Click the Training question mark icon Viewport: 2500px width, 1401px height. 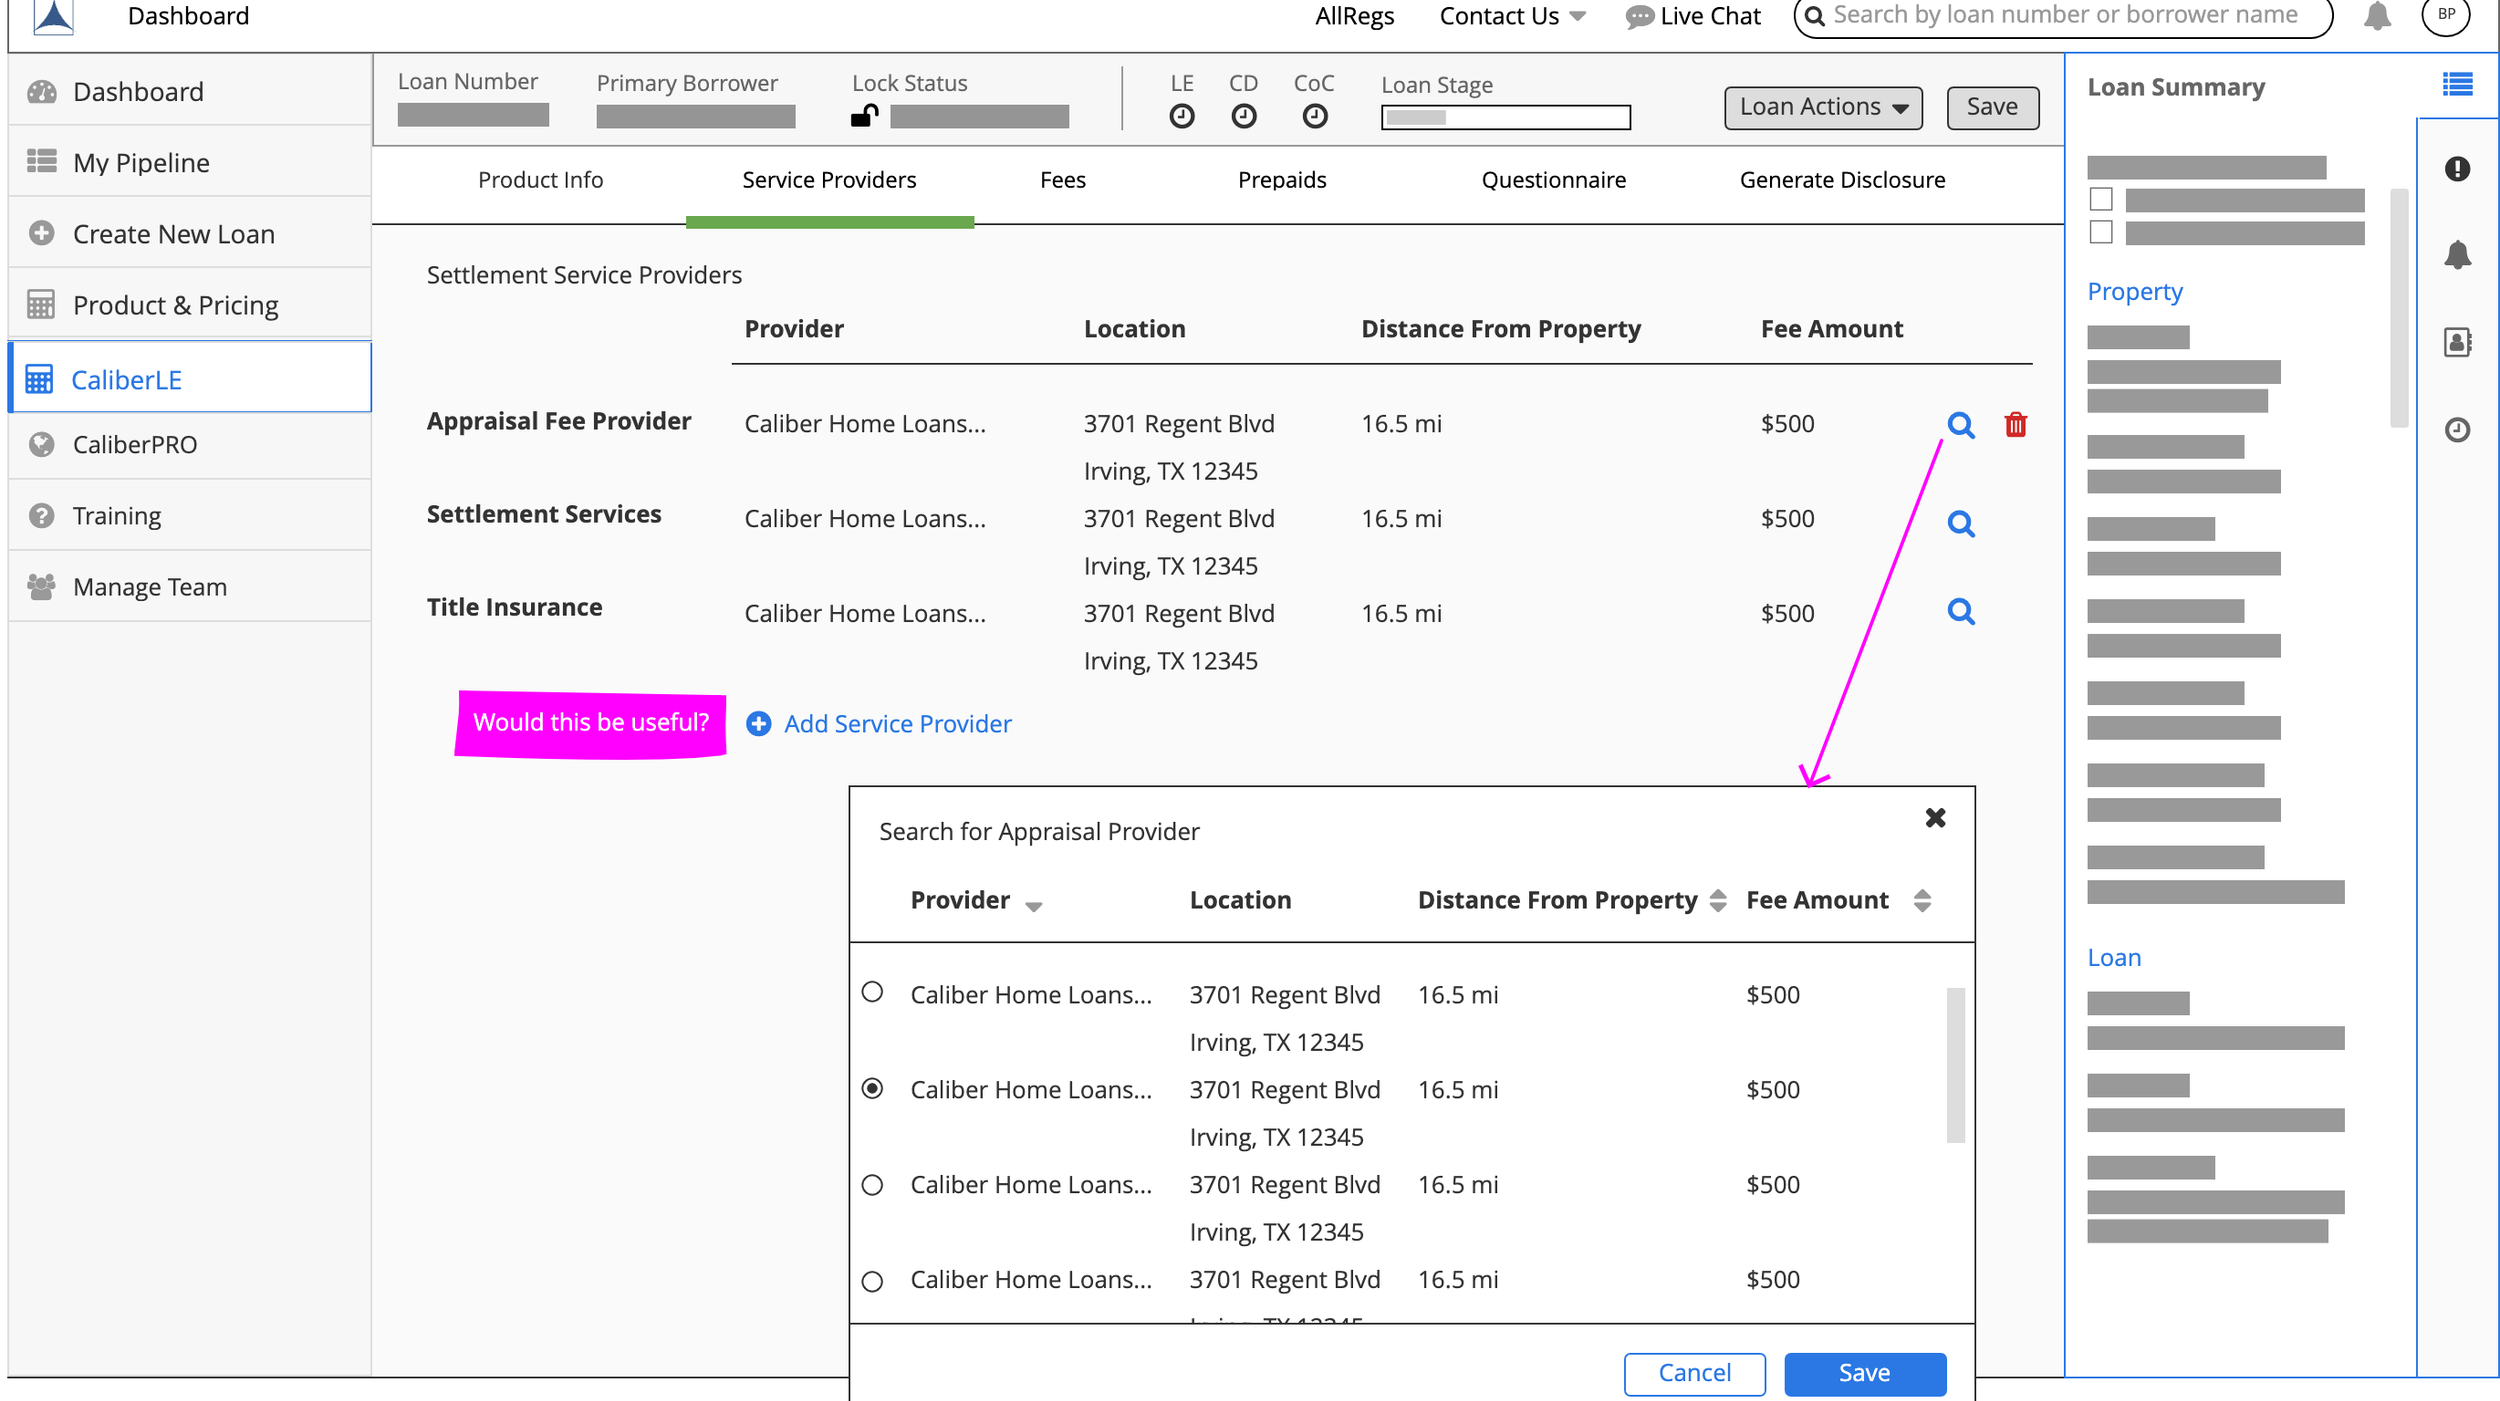(x=41, y=516)
